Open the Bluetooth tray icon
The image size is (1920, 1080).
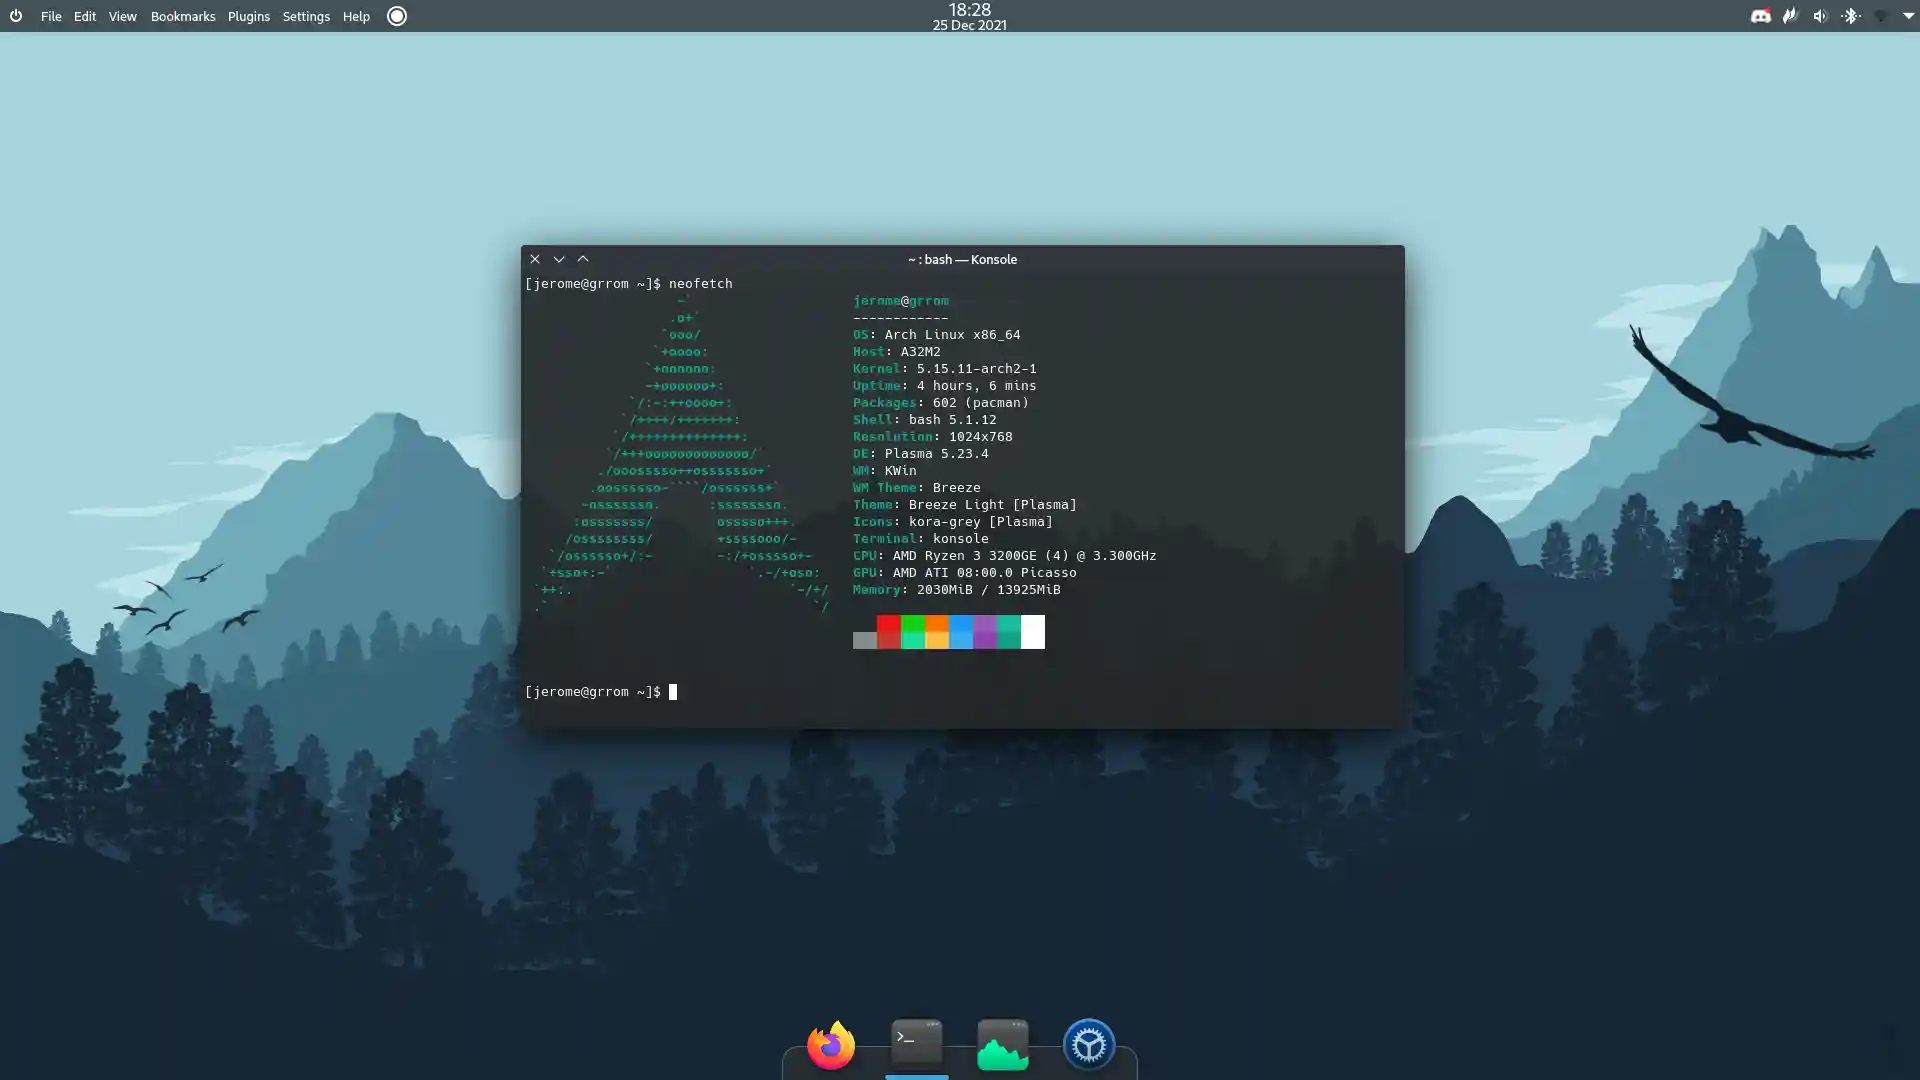pos(1851,16)
